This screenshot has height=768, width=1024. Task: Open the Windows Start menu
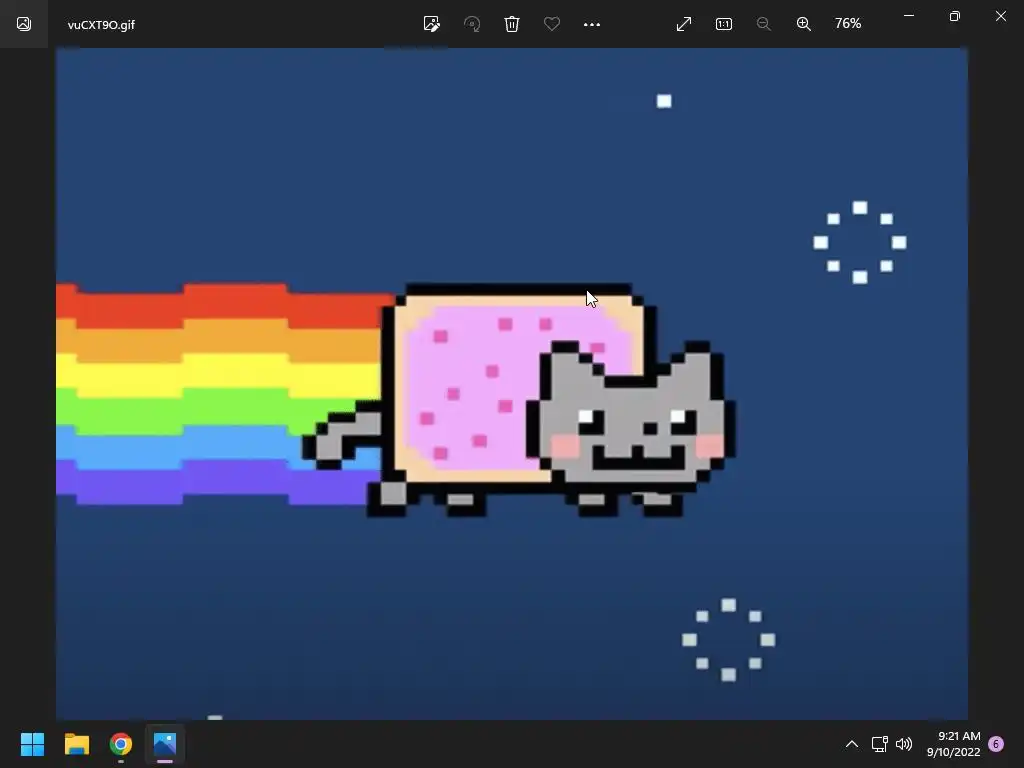(32, 744)
